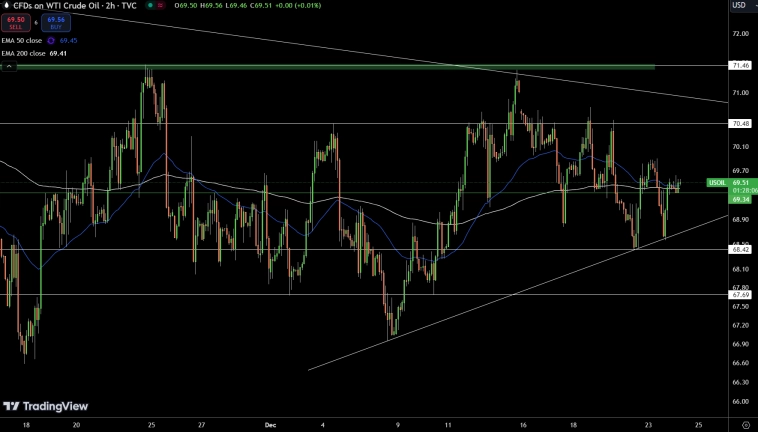Click the EMA 50 value 69.45
This screenshot has height=432, width=758.
pyautogui.click(x=69, y=41)
